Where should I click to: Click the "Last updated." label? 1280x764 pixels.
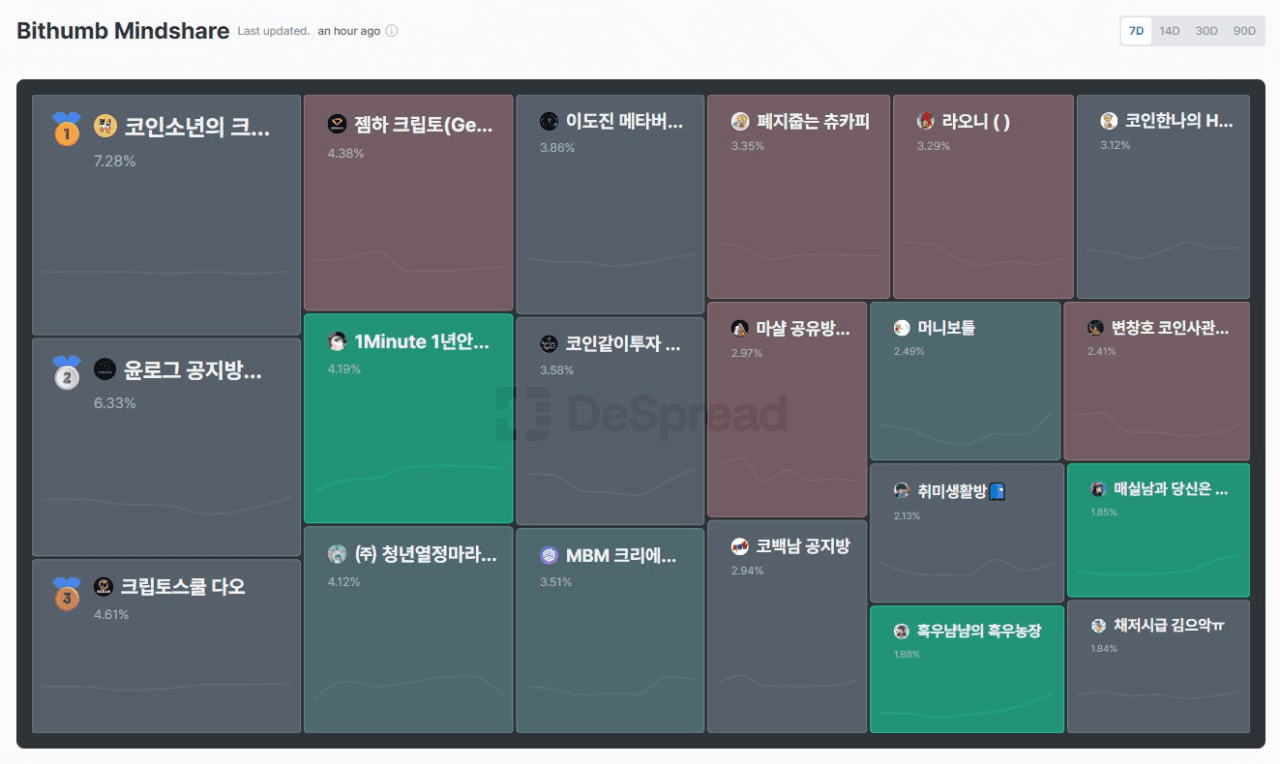(274, 31)
